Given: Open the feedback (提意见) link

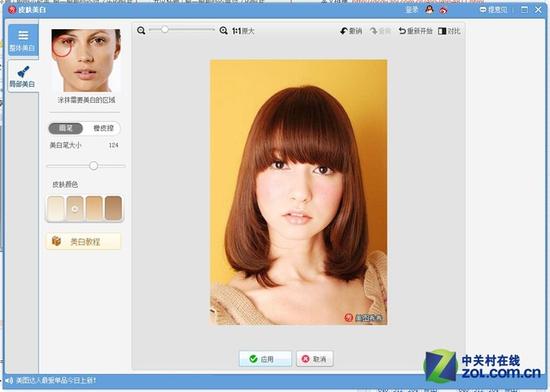Looking at the screenshot, I should click(x=493, y=10).
